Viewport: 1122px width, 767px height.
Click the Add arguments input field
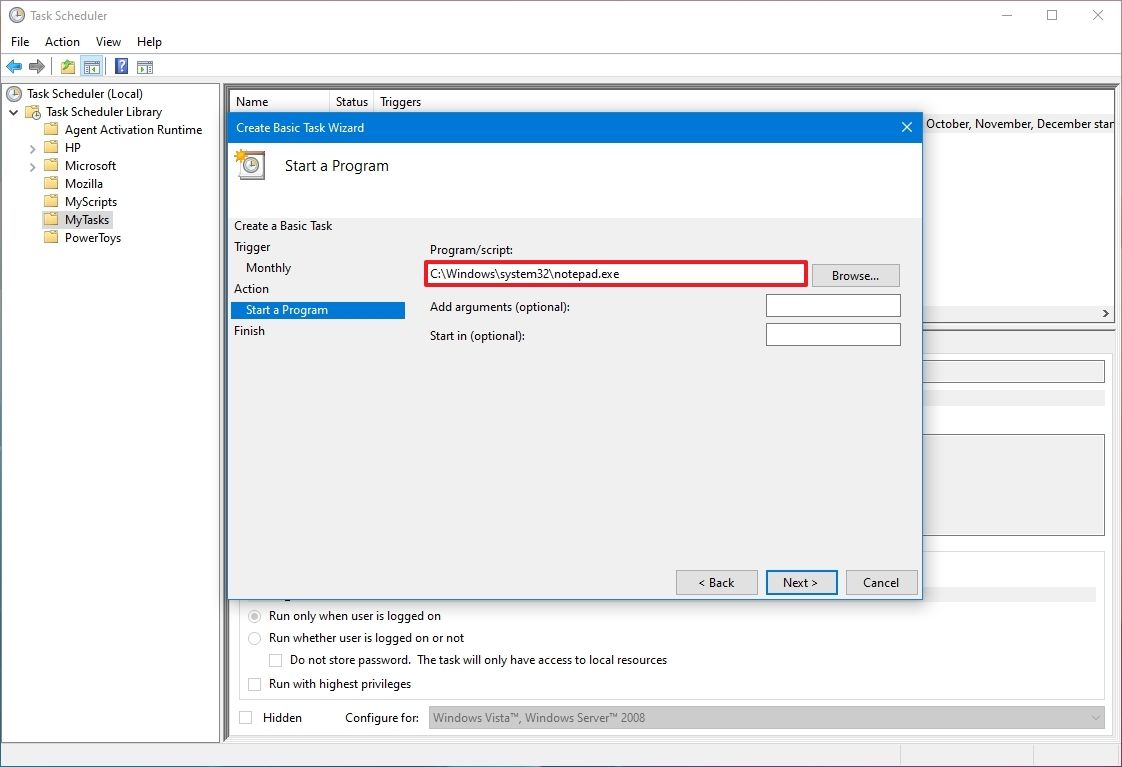pos(833,305)
